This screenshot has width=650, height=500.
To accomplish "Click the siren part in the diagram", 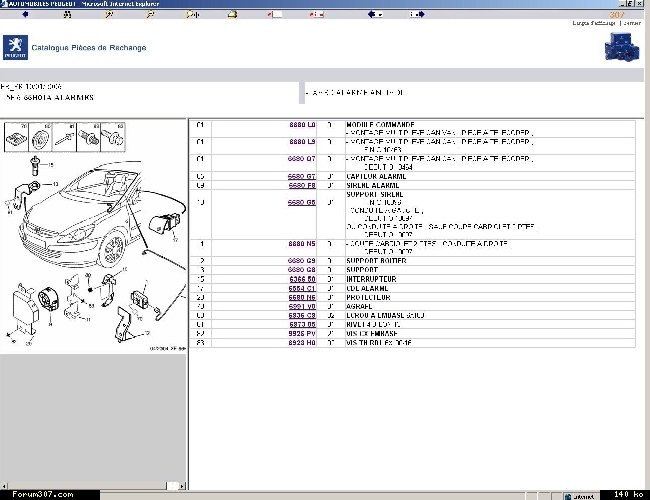I will click(49, 299).
